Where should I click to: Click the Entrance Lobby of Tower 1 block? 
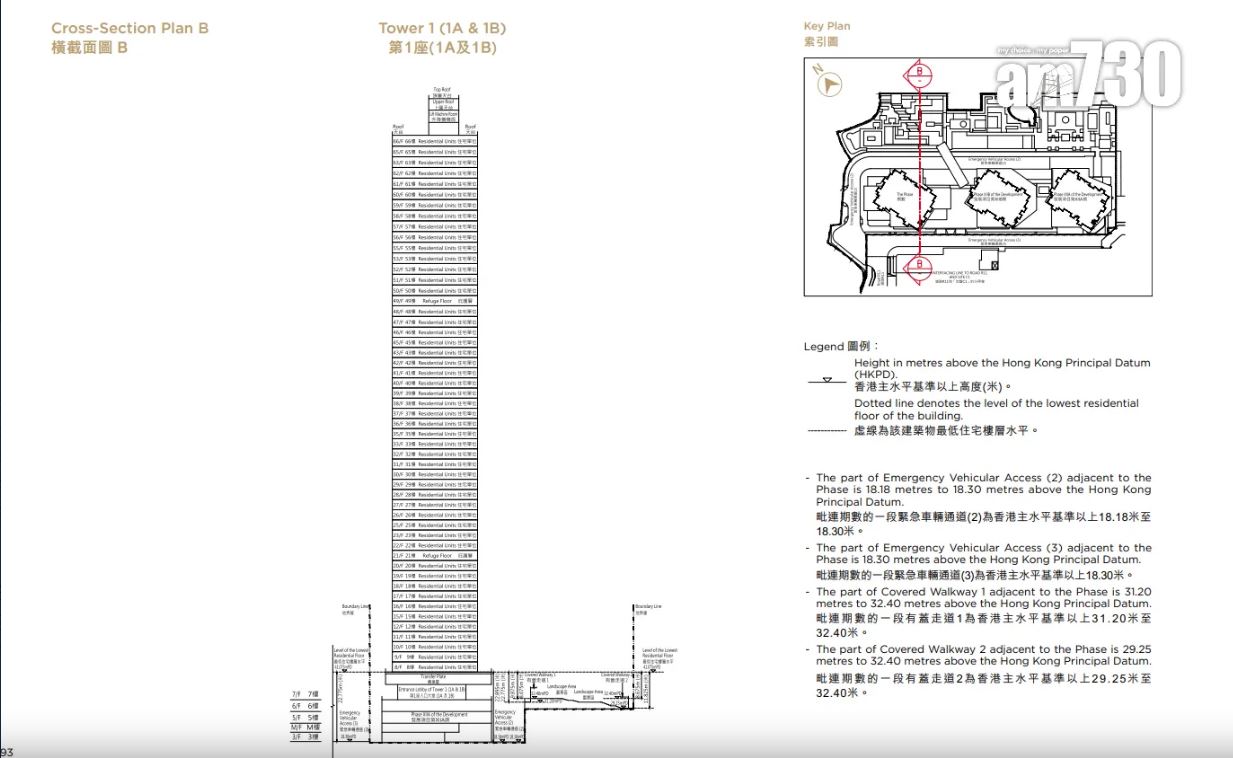tap(434, 690)
